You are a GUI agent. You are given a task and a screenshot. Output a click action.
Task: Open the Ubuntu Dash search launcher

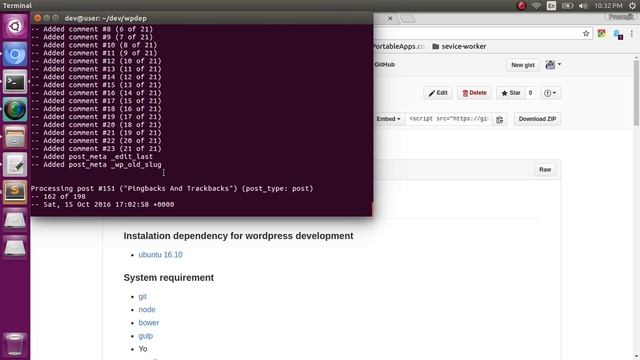15,27
